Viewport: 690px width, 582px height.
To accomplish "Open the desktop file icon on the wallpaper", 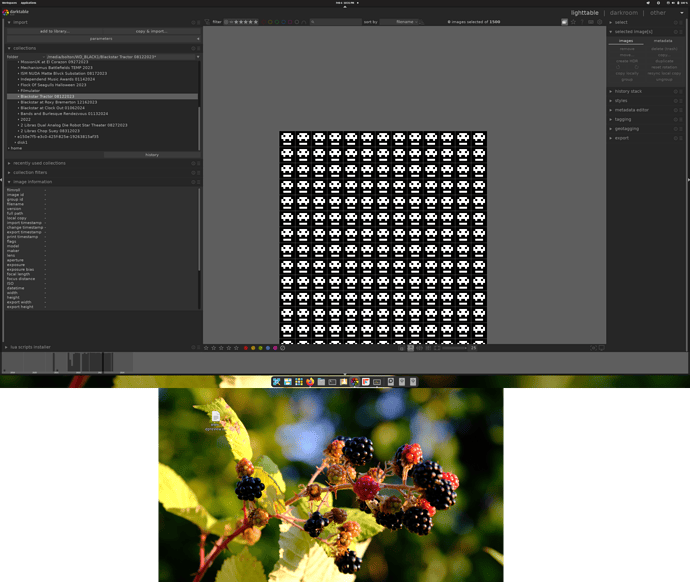I will click(x=216, y=421).
